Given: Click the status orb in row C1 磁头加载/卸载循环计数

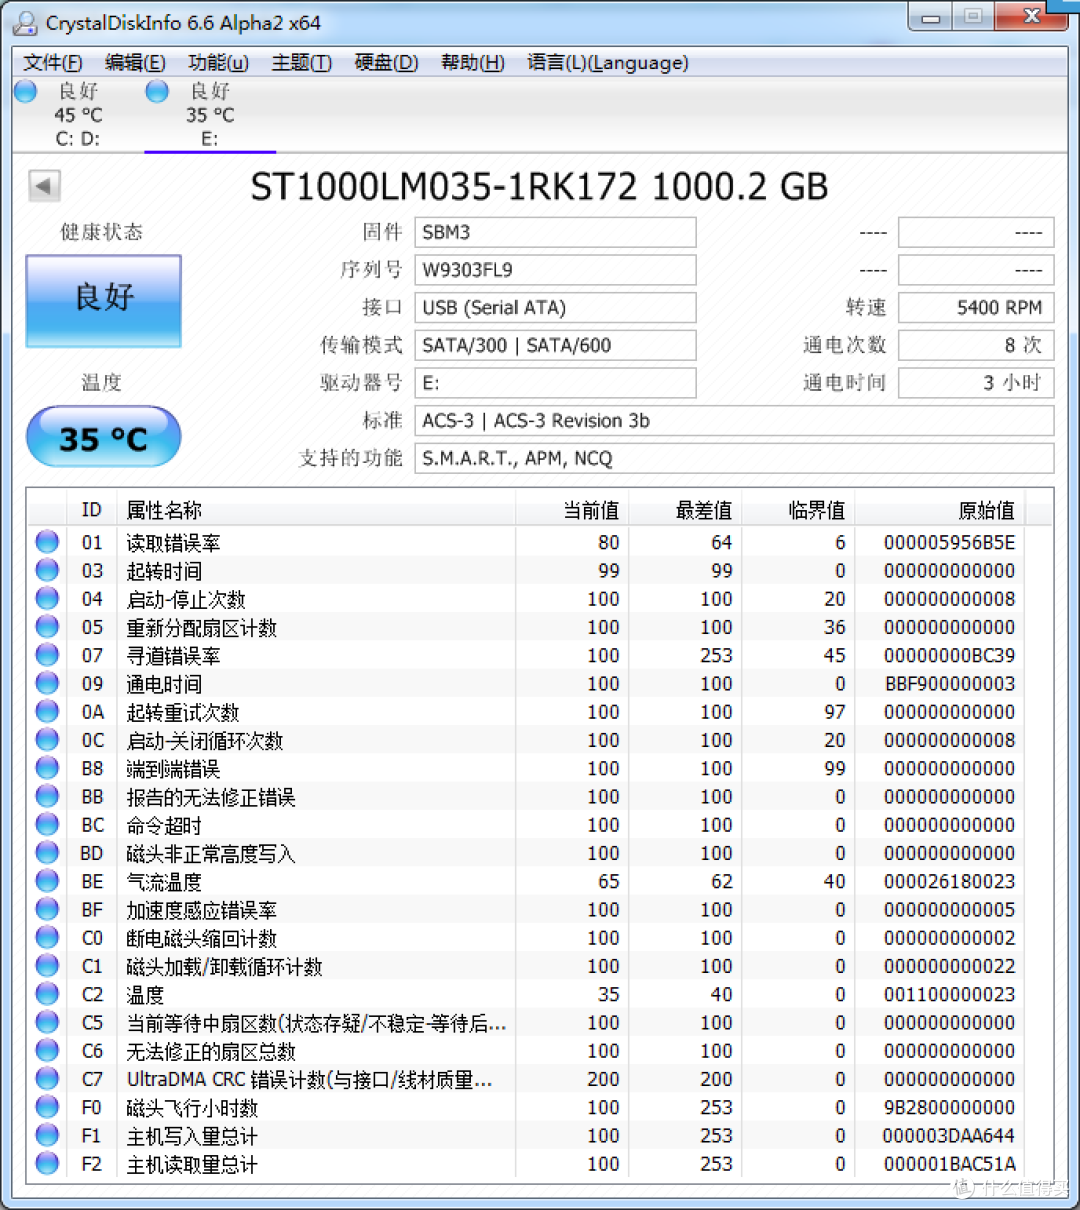Looking at the screenshot, I should click(47, 966).
